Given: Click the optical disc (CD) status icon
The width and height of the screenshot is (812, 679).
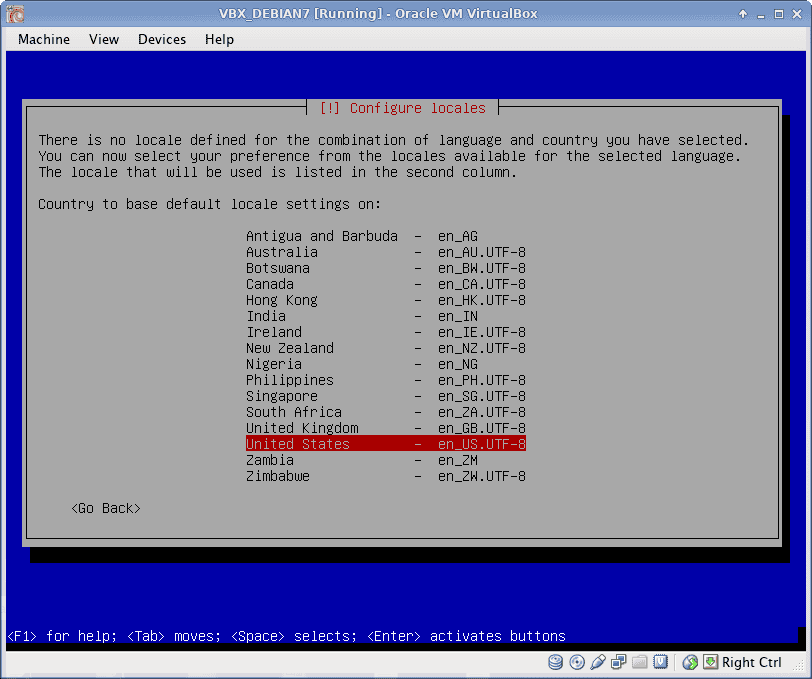Looking at the screenshot, I should coord(577,662).
